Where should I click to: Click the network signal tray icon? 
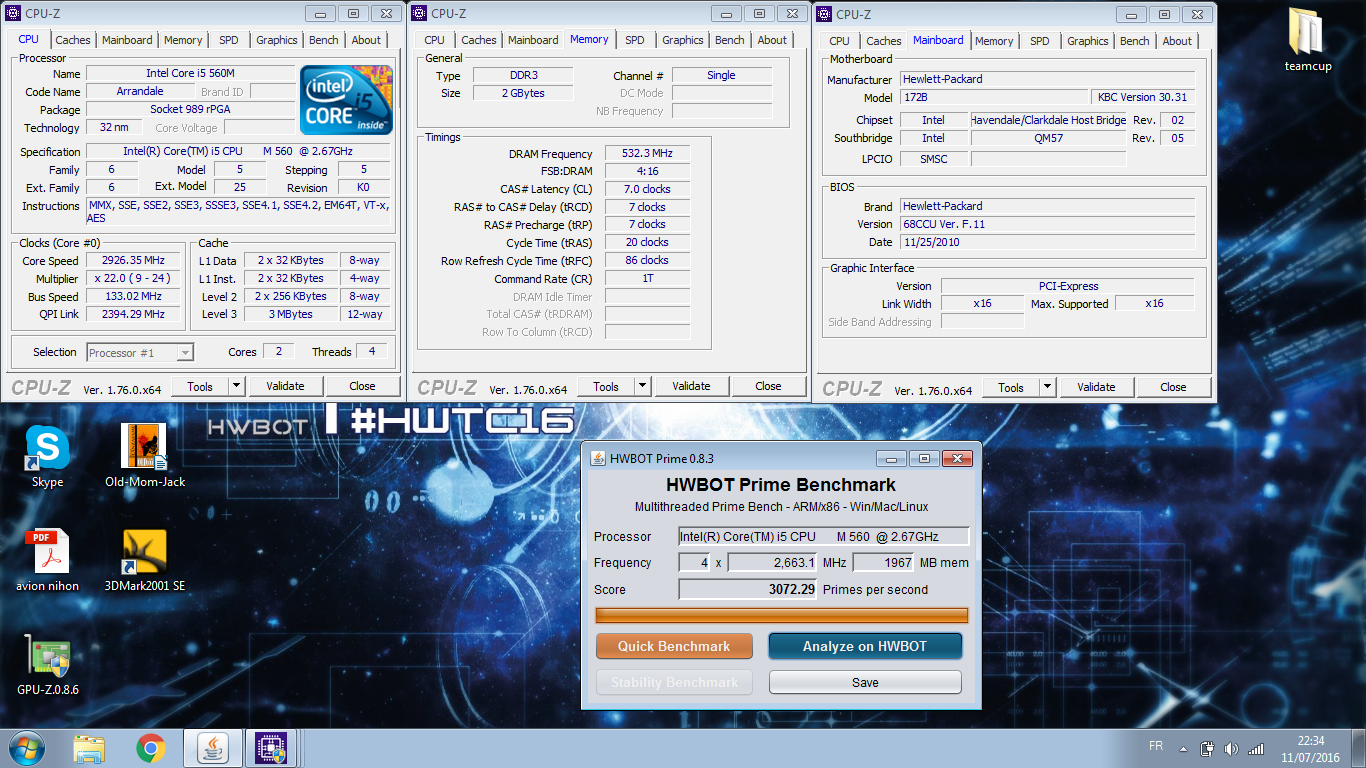coord(1257,748)
